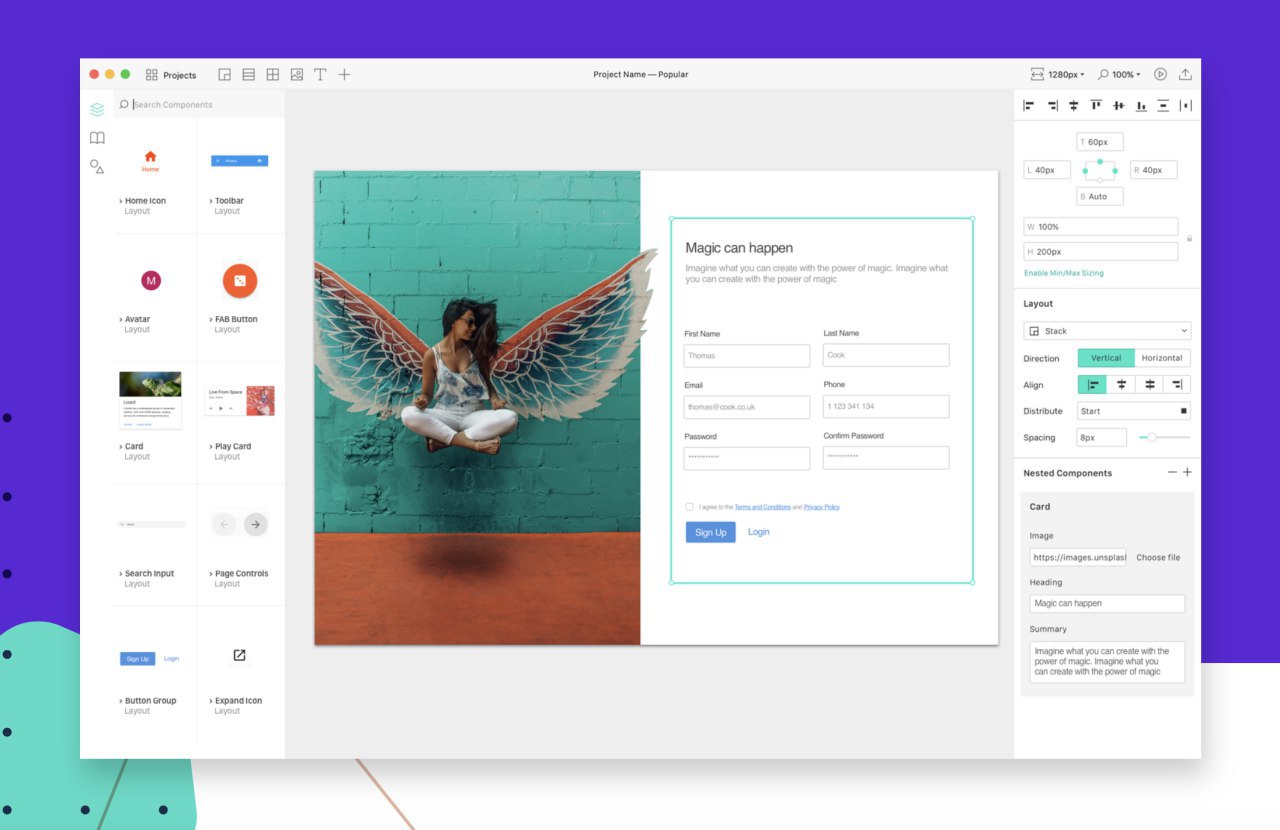Screen dimensions: 1280x830
Task: Select the Card component thumbnail
Action: 150,401
